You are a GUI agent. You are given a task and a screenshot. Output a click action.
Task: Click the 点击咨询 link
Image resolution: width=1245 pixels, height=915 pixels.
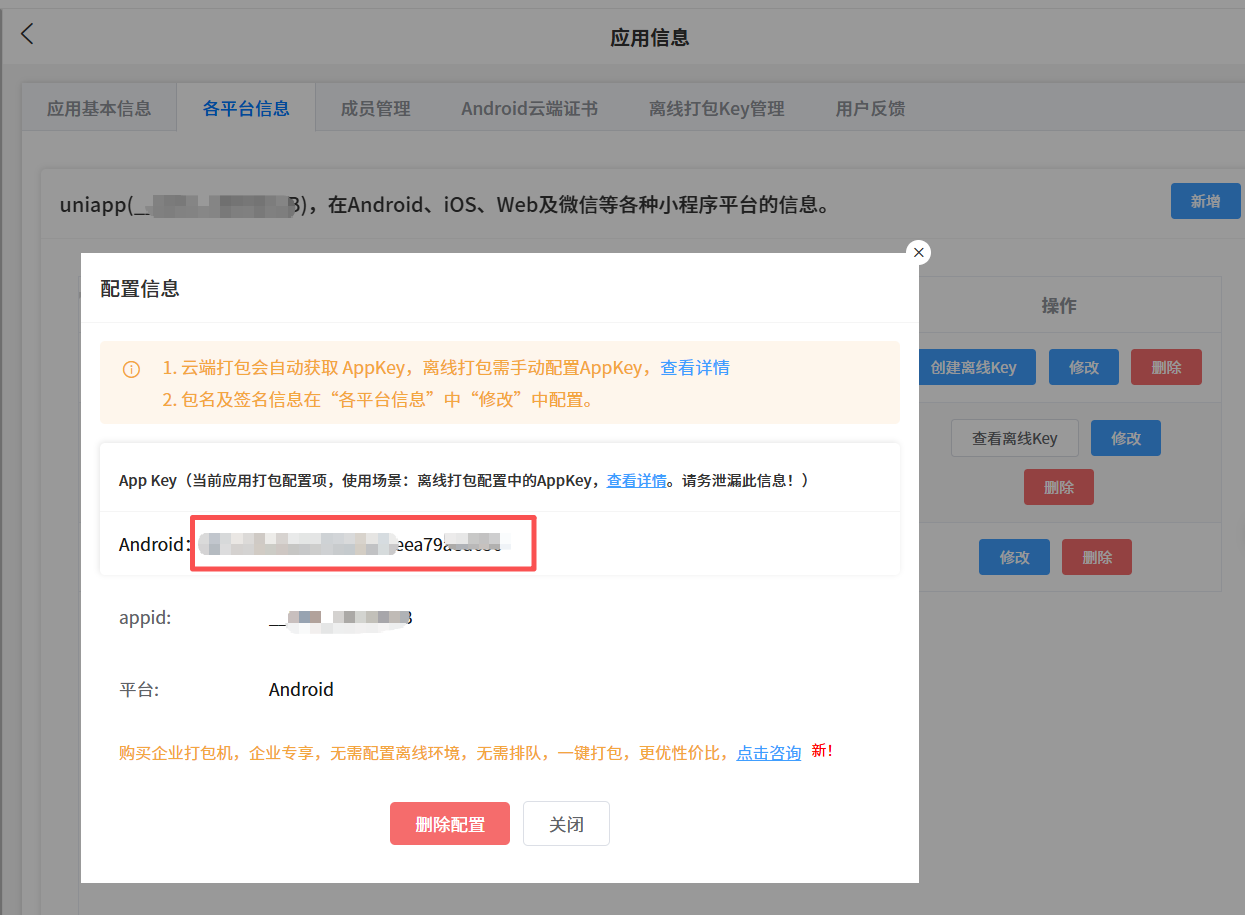click(x=768, y=753)
